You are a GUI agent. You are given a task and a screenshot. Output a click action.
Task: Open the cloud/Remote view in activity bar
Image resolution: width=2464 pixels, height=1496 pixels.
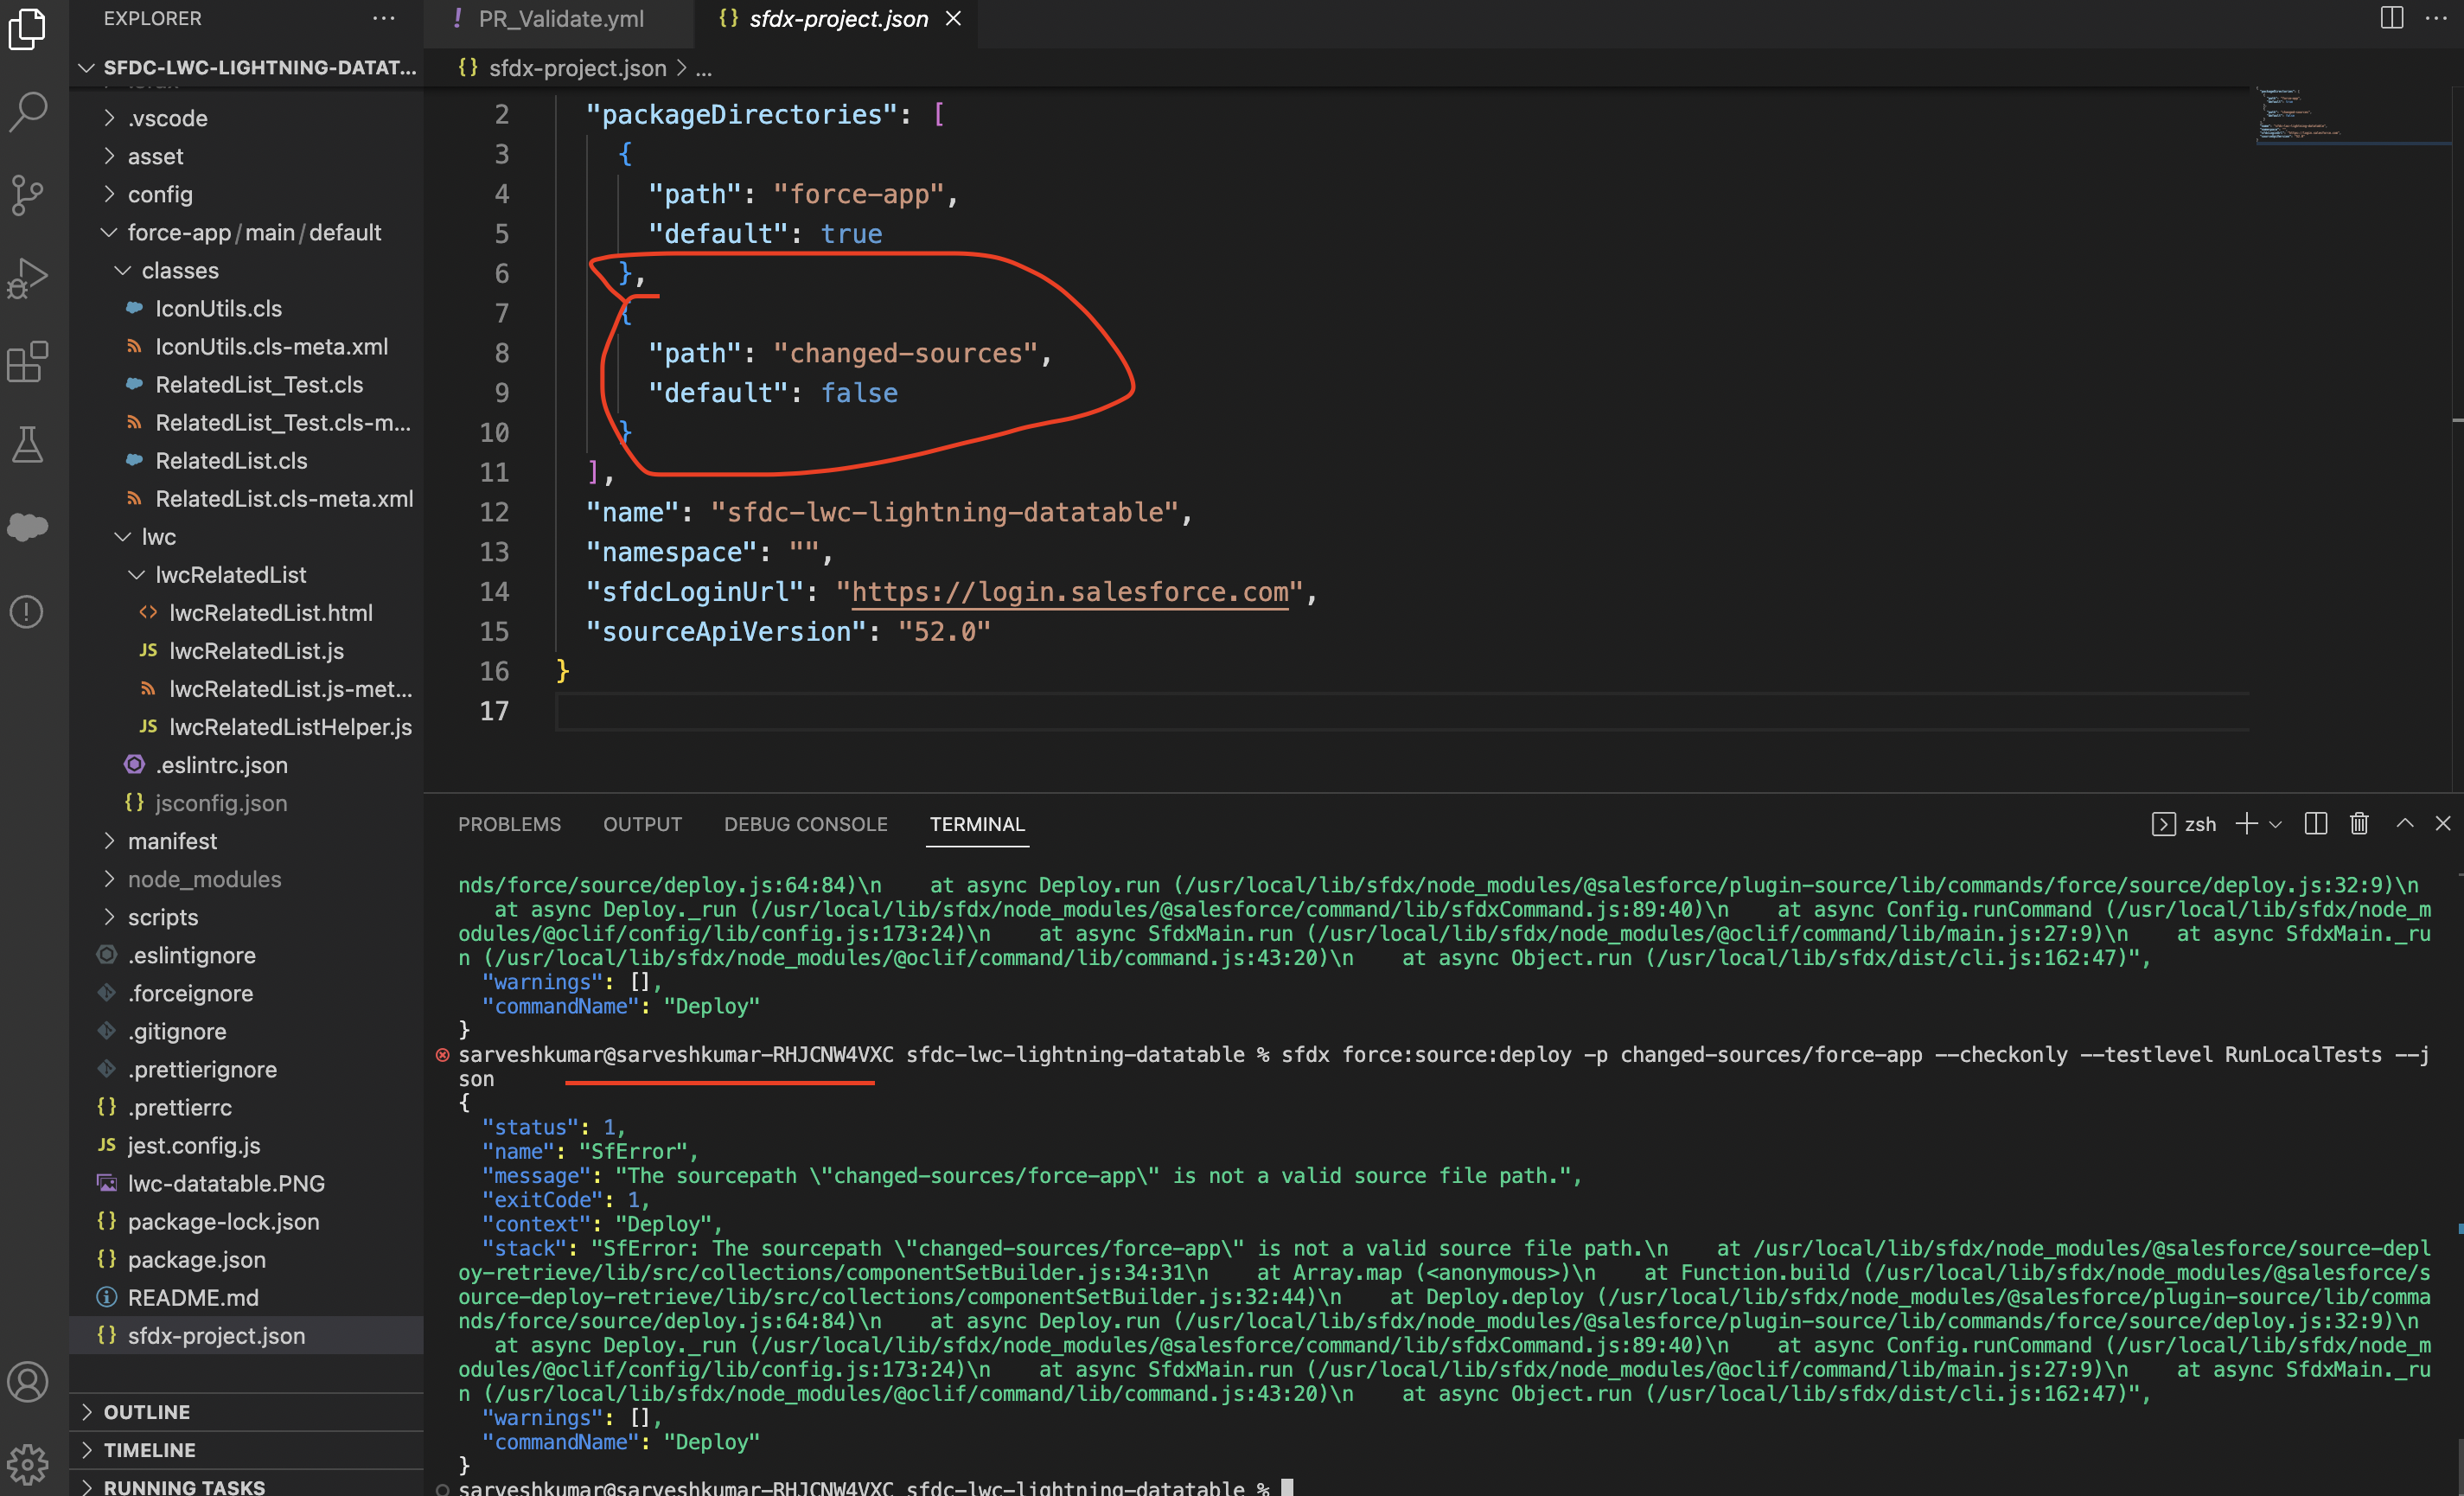coord(28,527)
